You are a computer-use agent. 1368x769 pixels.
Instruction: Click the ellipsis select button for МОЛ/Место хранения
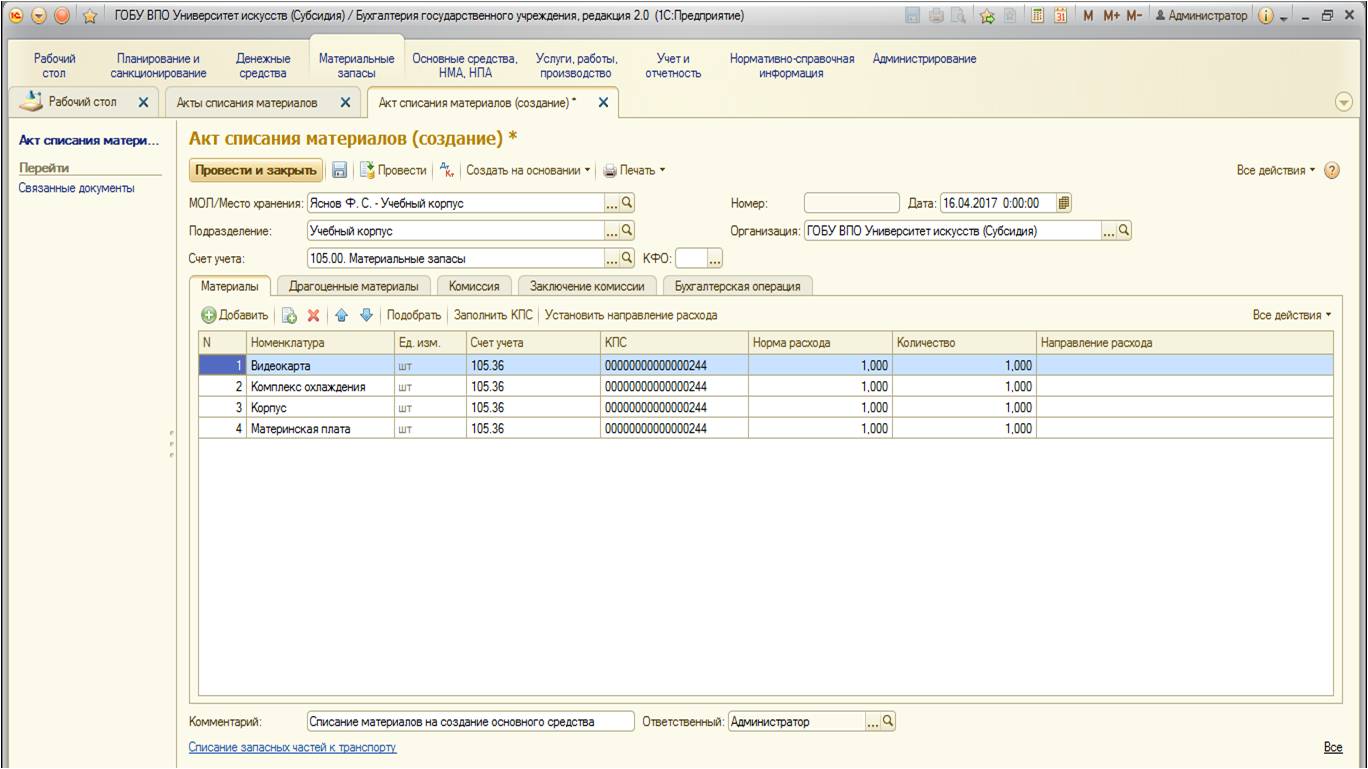(x=612, y=203)
